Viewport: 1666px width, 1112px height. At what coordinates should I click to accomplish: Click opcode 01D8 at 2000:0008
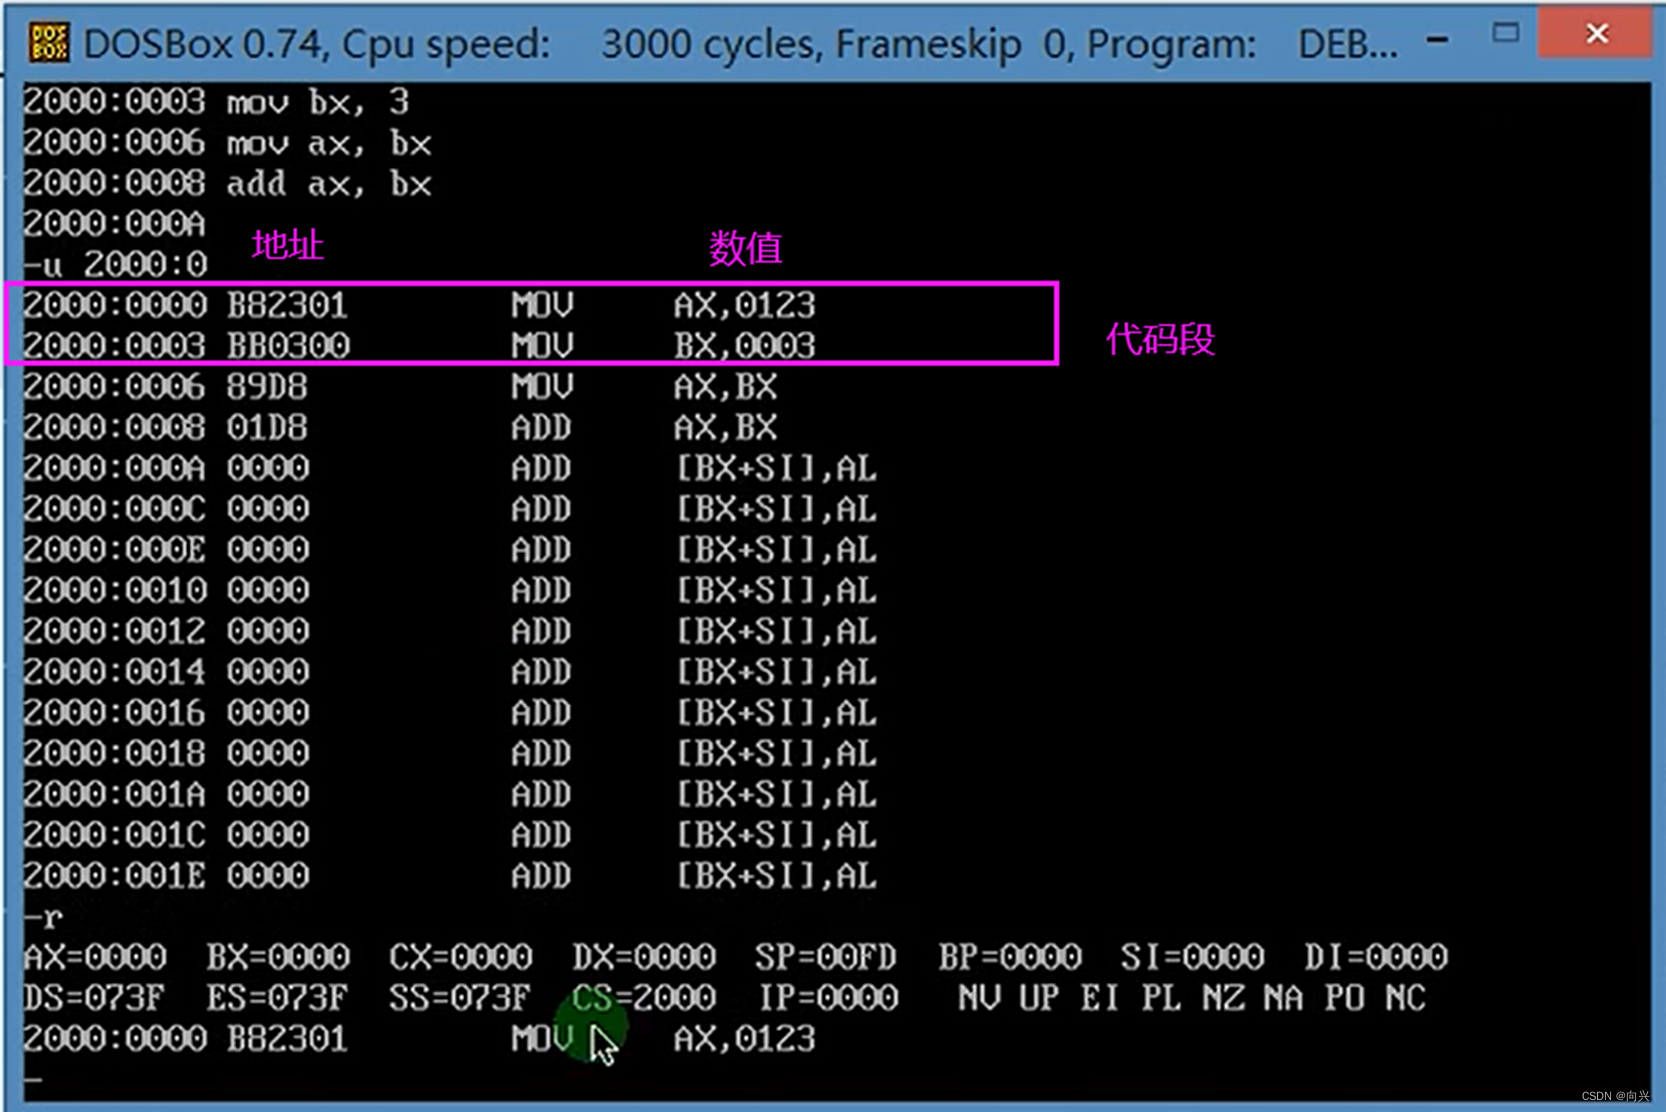pyautogui.click(x=267, y=428)
